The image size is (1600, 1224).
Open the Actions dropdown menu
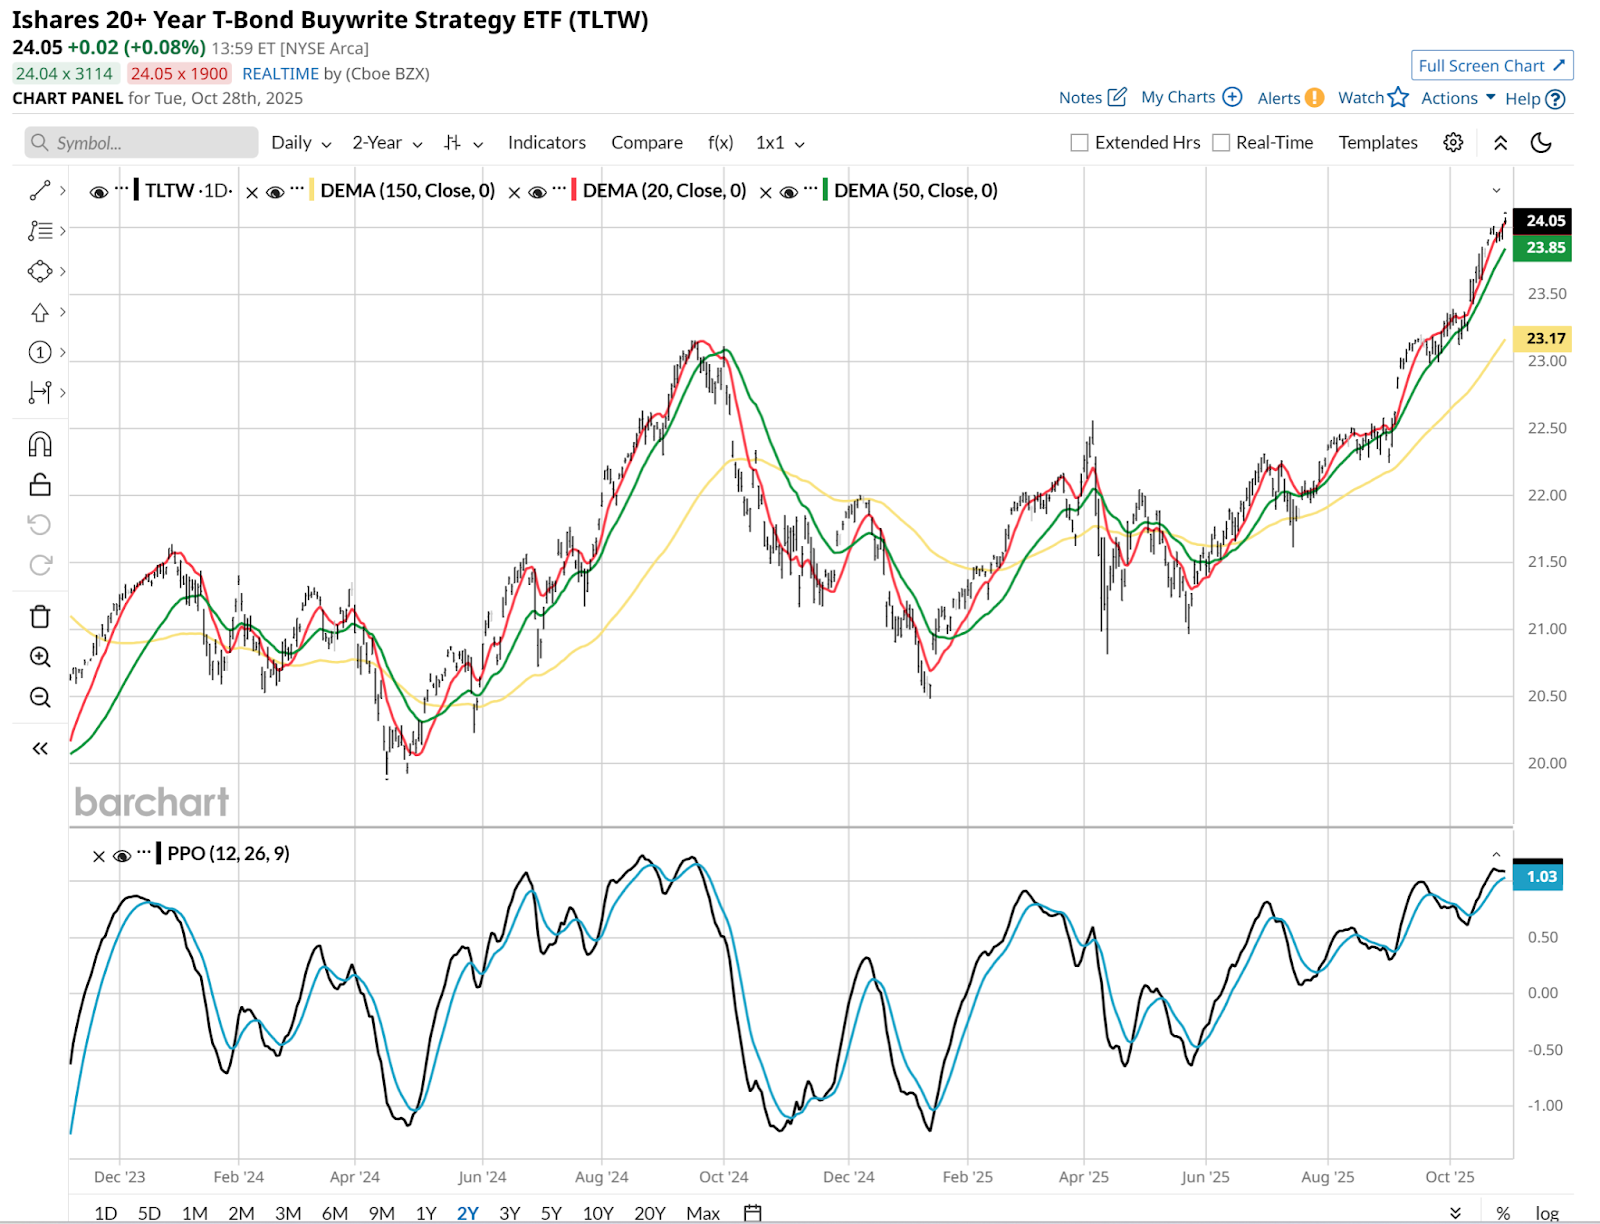(1458, 98)
